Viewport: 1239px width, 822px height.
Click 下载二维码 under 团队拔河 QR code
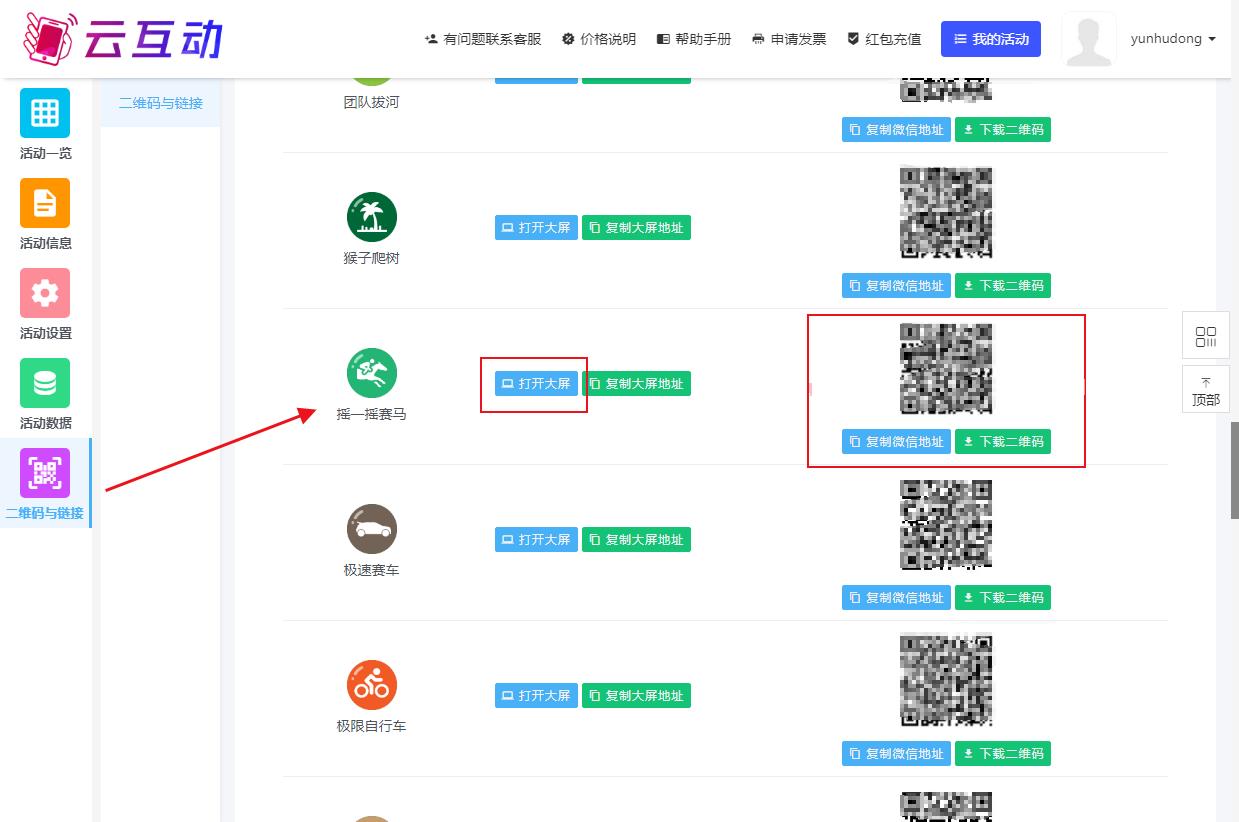coord(1003,130)
